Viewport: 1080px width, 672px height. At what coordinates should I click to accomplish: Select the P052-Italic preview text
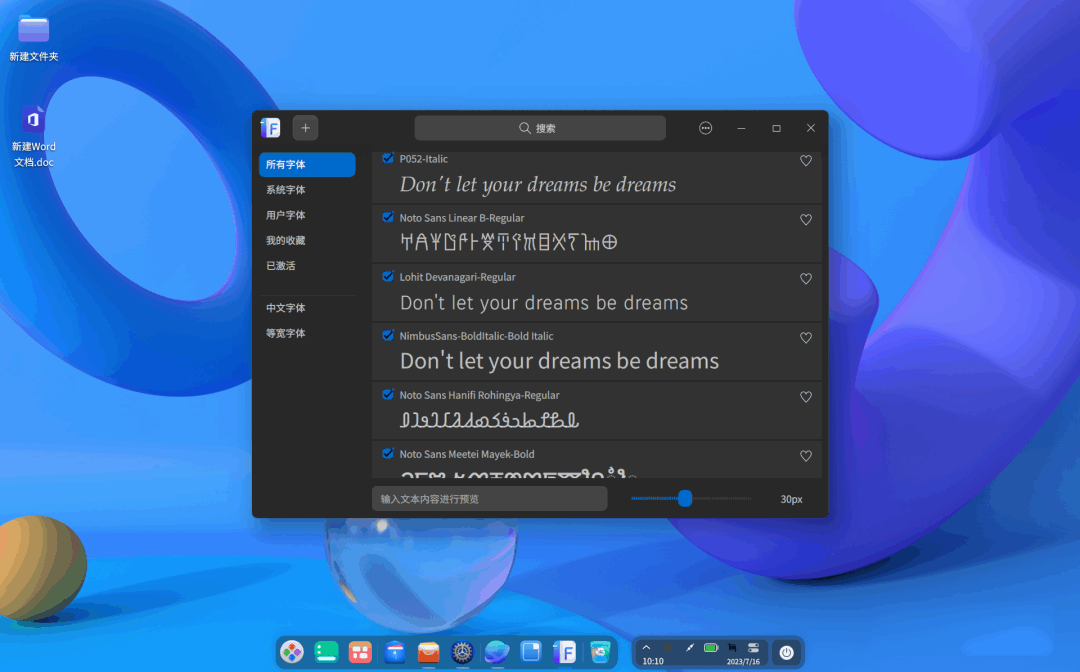coord(538,185)
